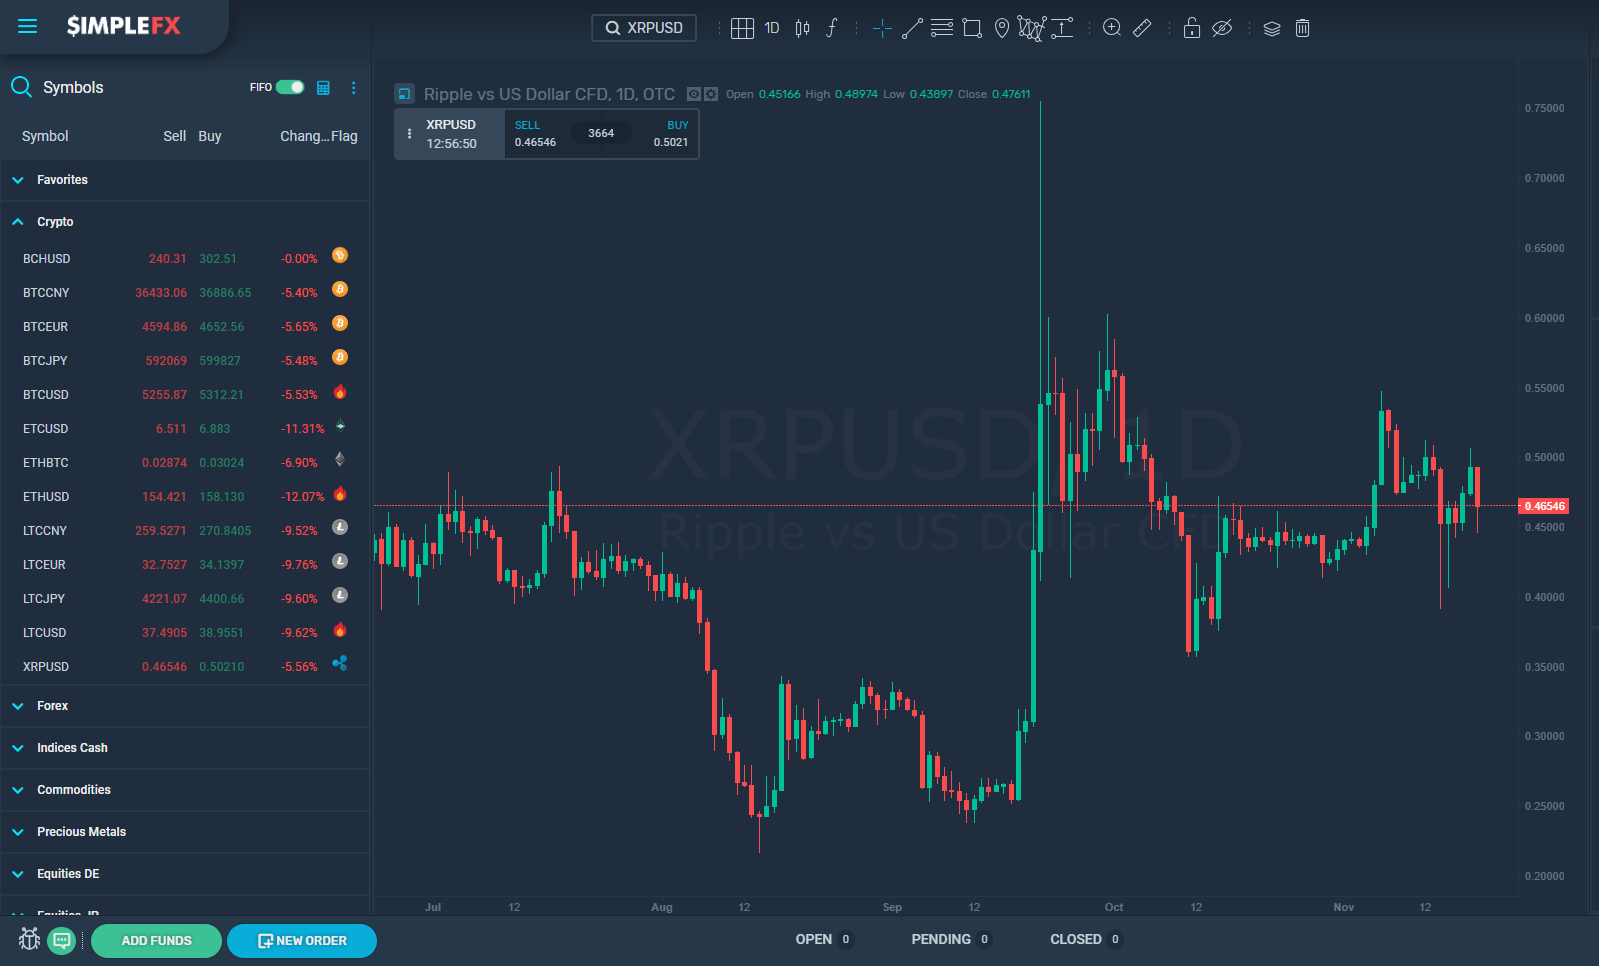
Task: Select the location pin marker tool
Action: point(1002,28)
